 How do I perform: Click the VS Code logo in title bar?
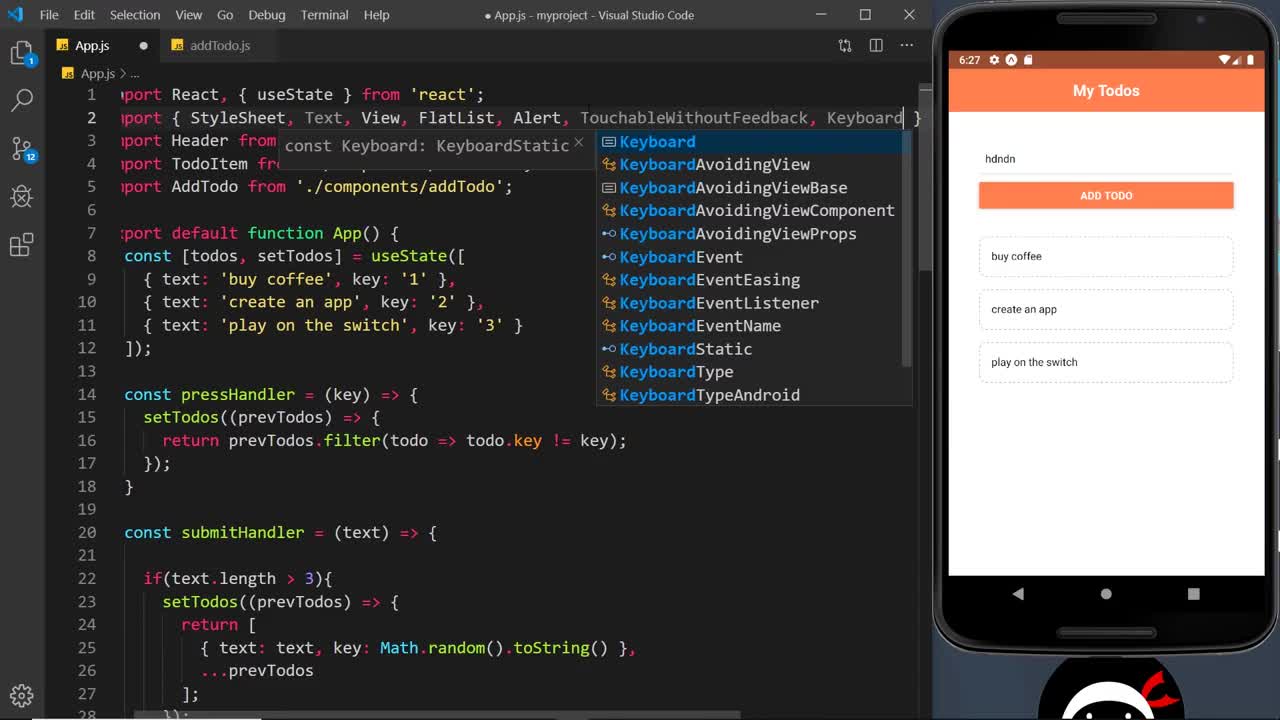pyautogui.click(x=15, y=15)
